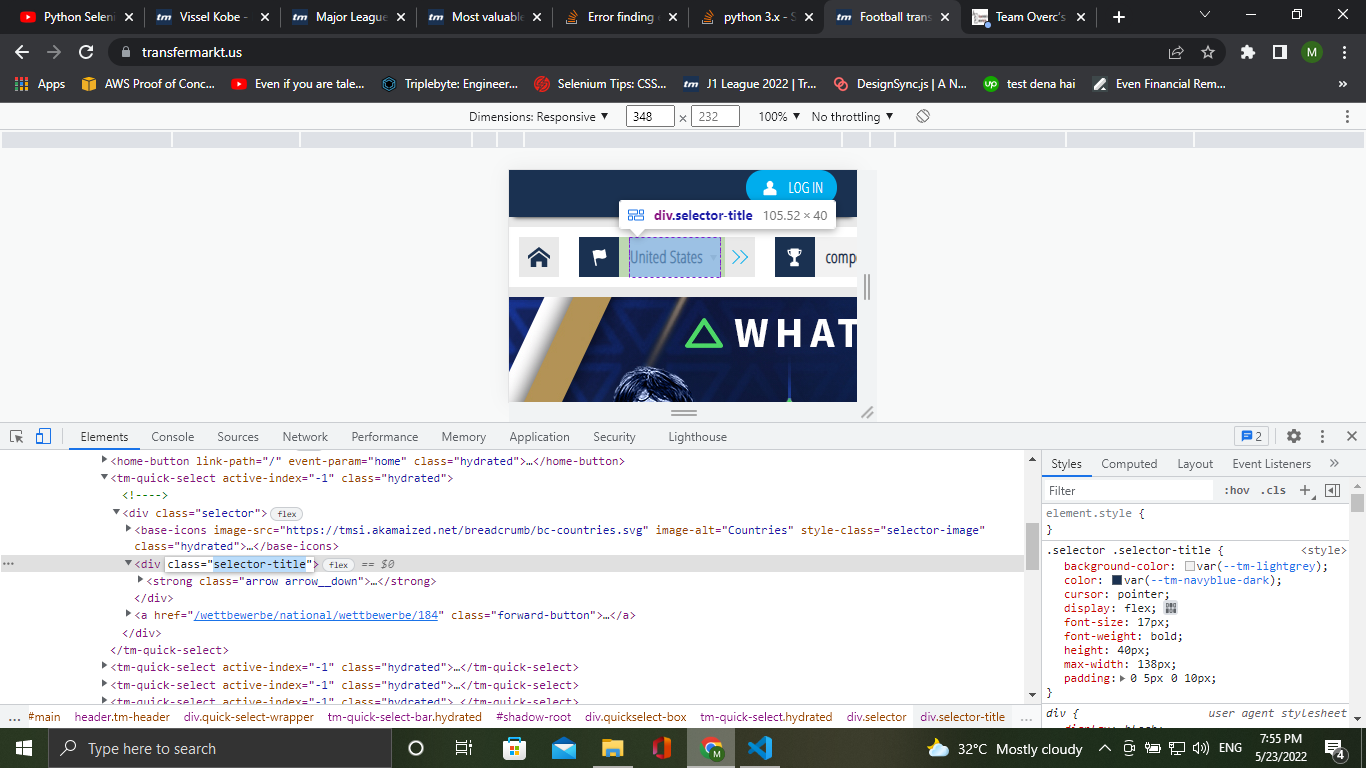This screenshot has height=768, width=1366.
Task: Open Chrome extensions puzzle icon
Action: [1247, 52]
